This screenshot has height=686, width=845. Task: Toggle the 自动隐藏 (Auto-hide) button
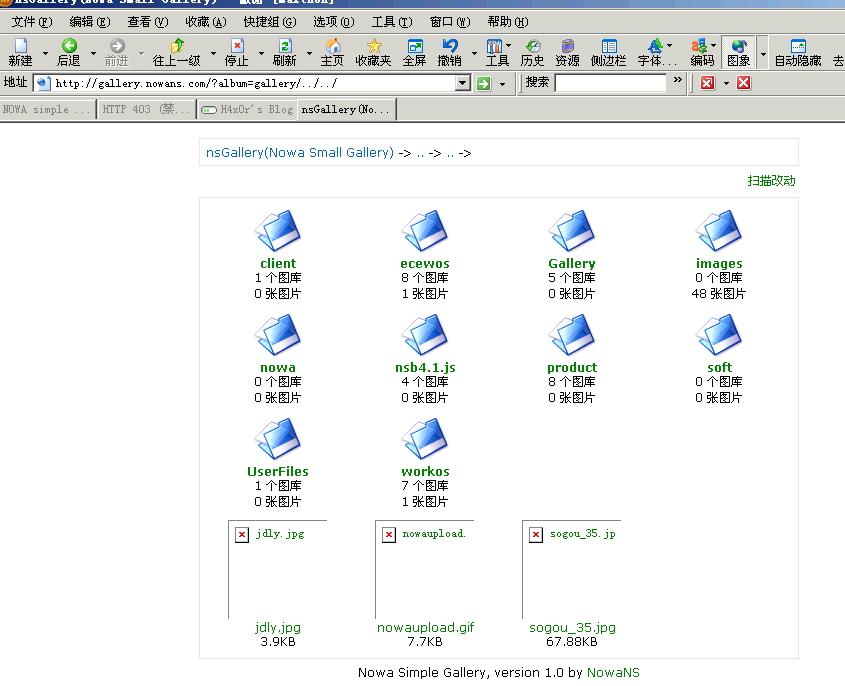click(797, 46)
